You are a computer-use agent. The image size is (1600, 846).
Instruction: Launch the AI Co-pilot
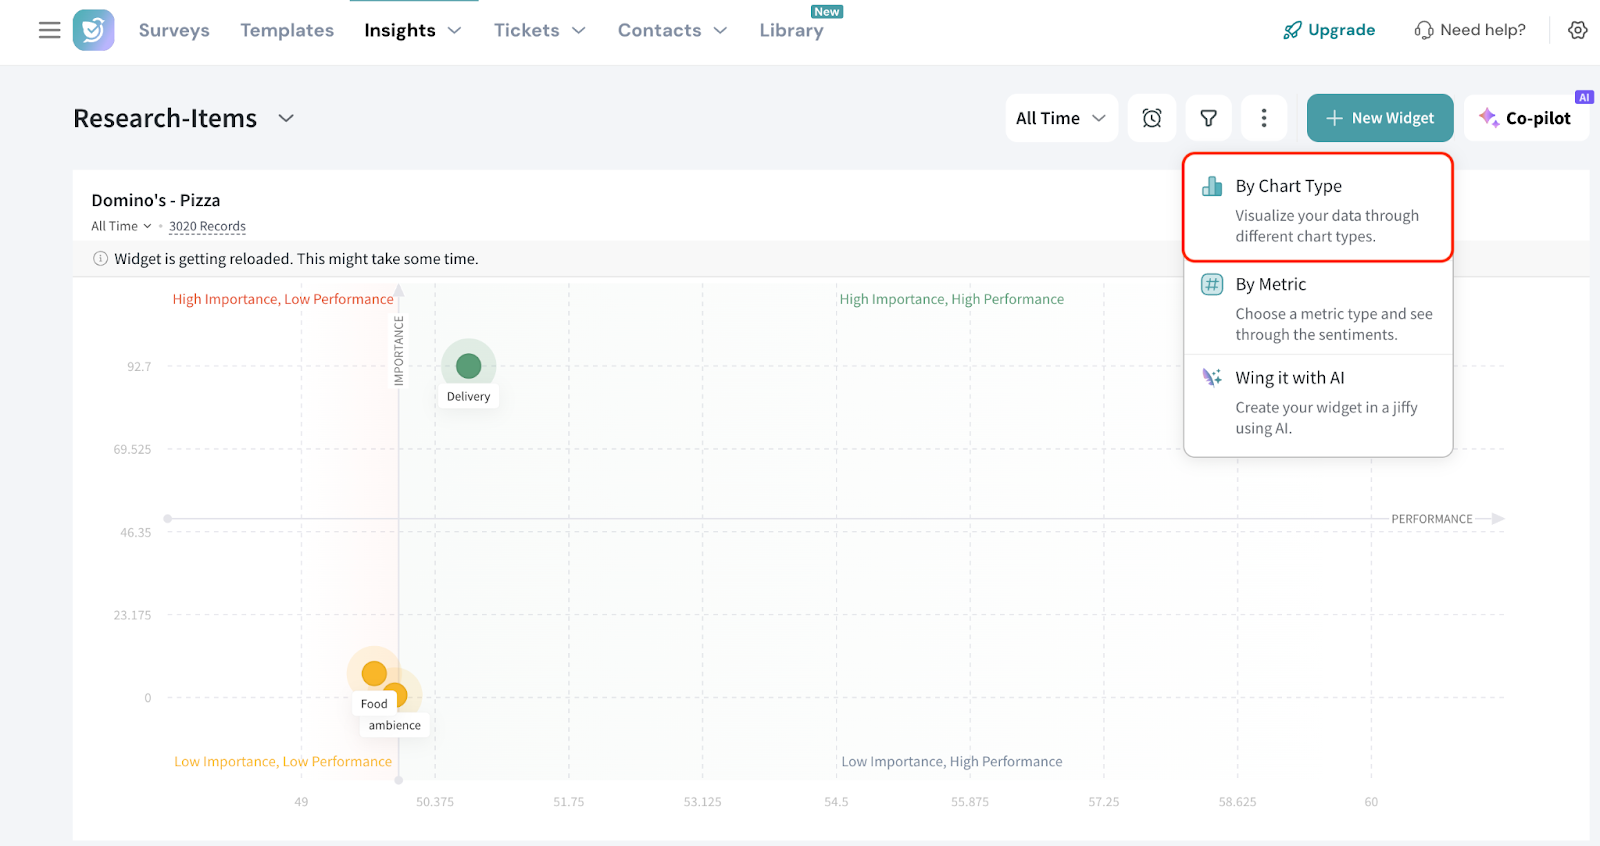click(x=1525, y=118)
